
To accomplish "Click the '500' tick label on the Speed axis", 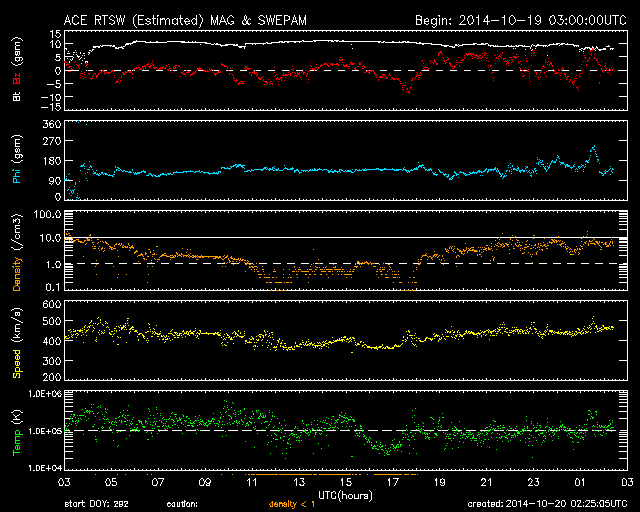I will point(52,321).
